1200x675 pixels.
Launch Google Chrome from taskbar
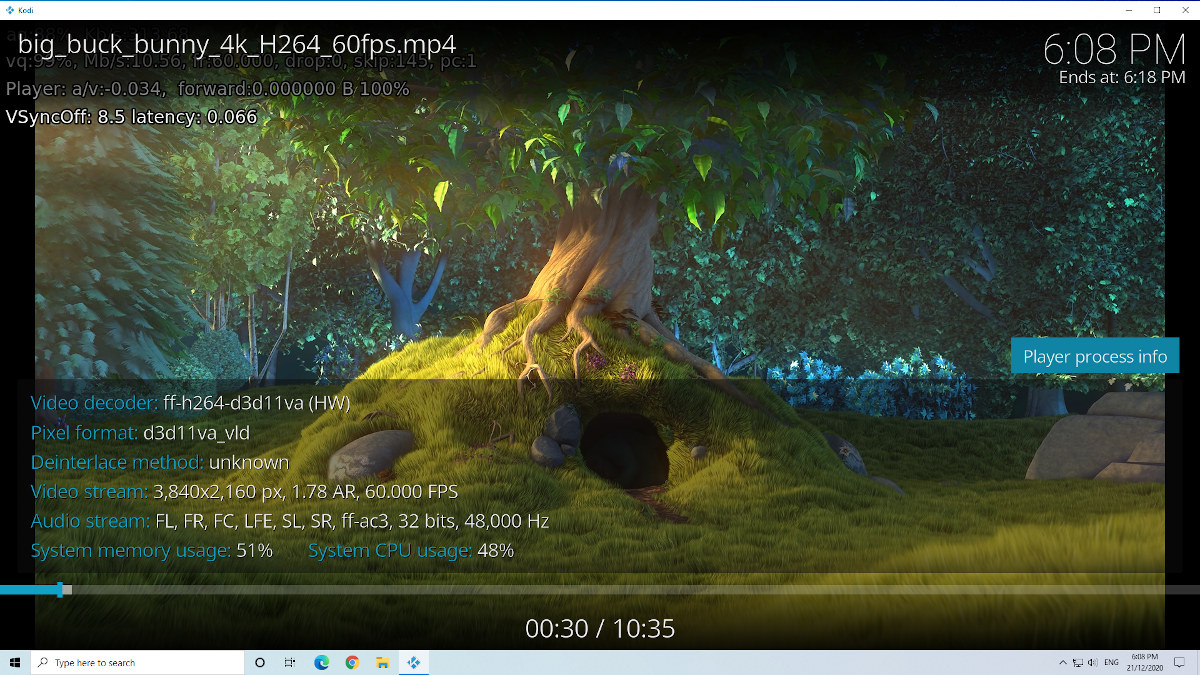point(352,662)
